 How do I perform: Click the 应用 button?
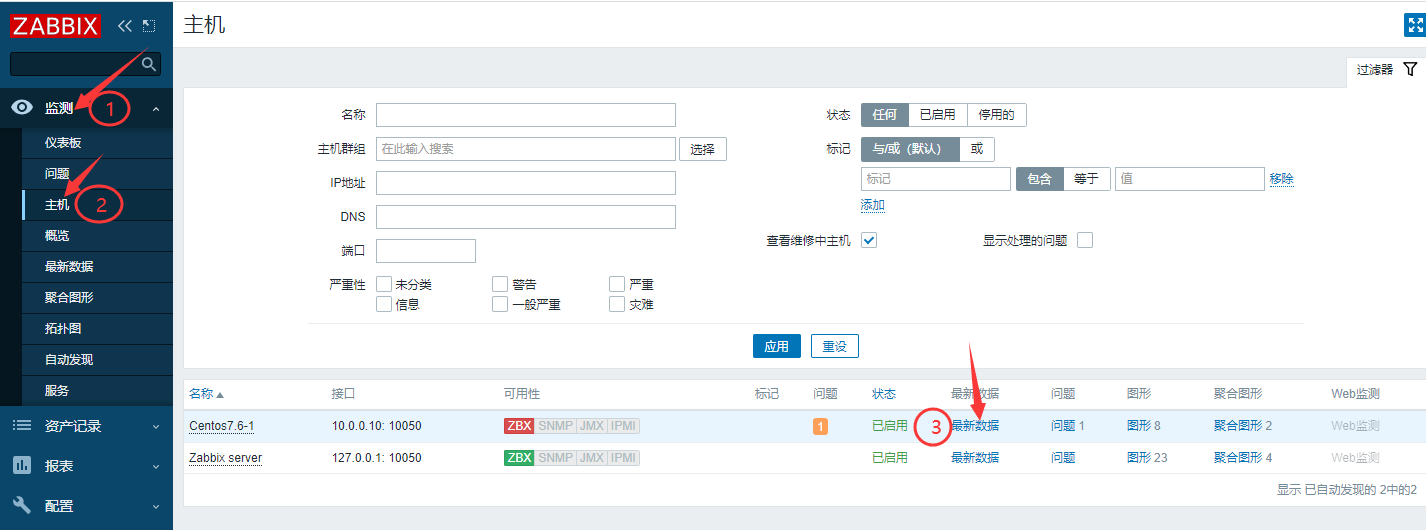(776, 346)
